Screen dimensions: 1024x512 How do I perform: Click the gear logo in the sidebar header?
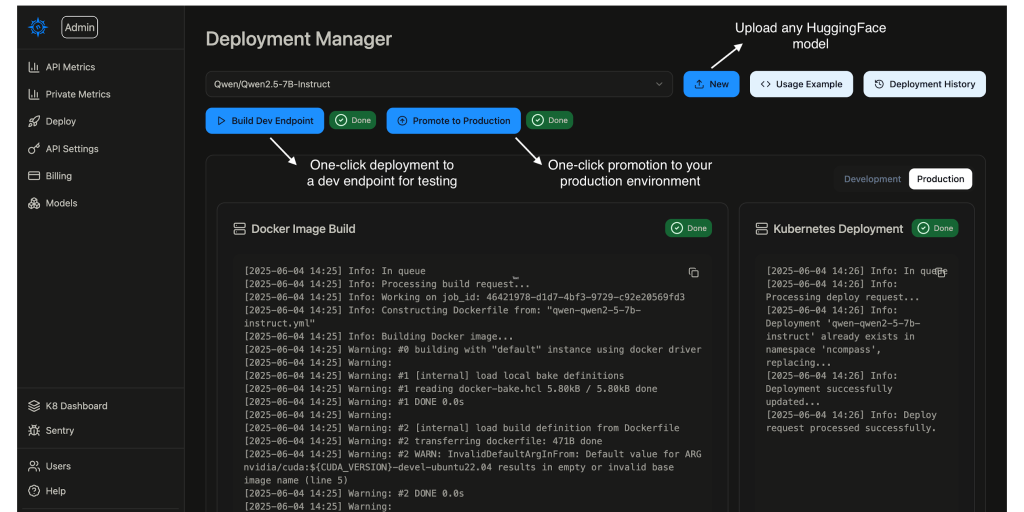[38, 28]
